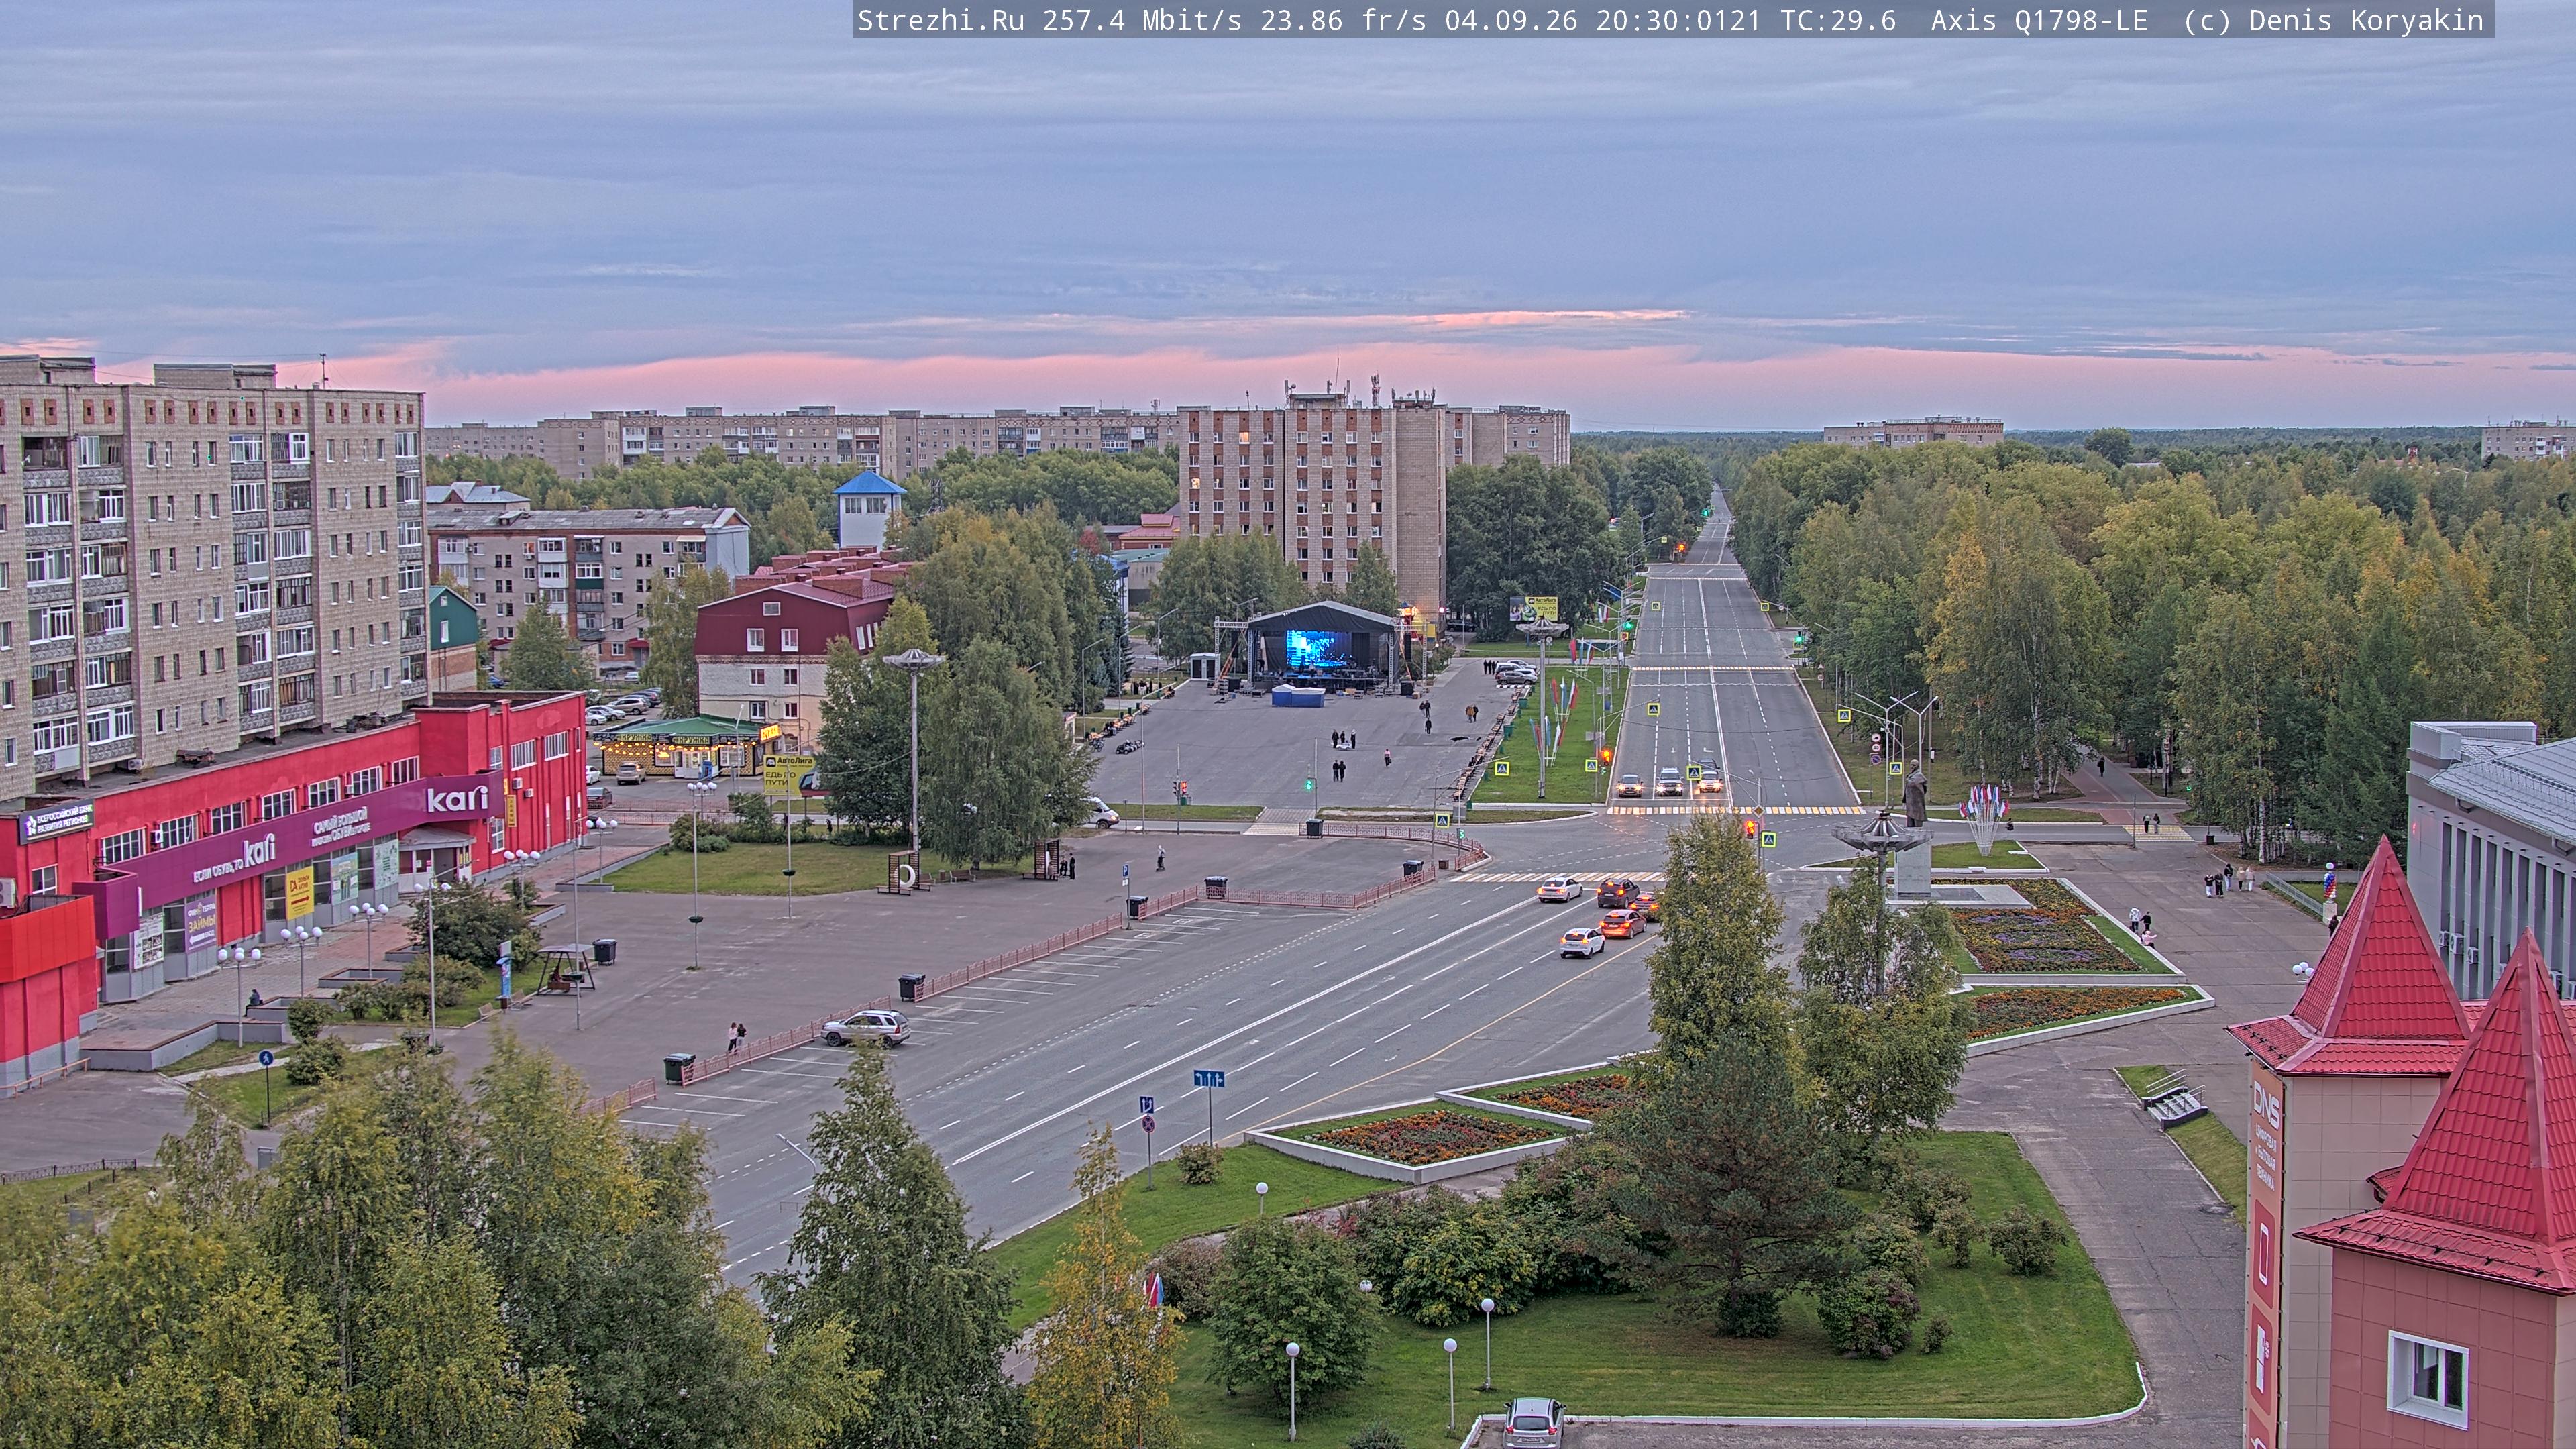This screenshot has height=1449, width=2576.
Task: Click the silver car parked in lot
Action: pos(866,1027)
